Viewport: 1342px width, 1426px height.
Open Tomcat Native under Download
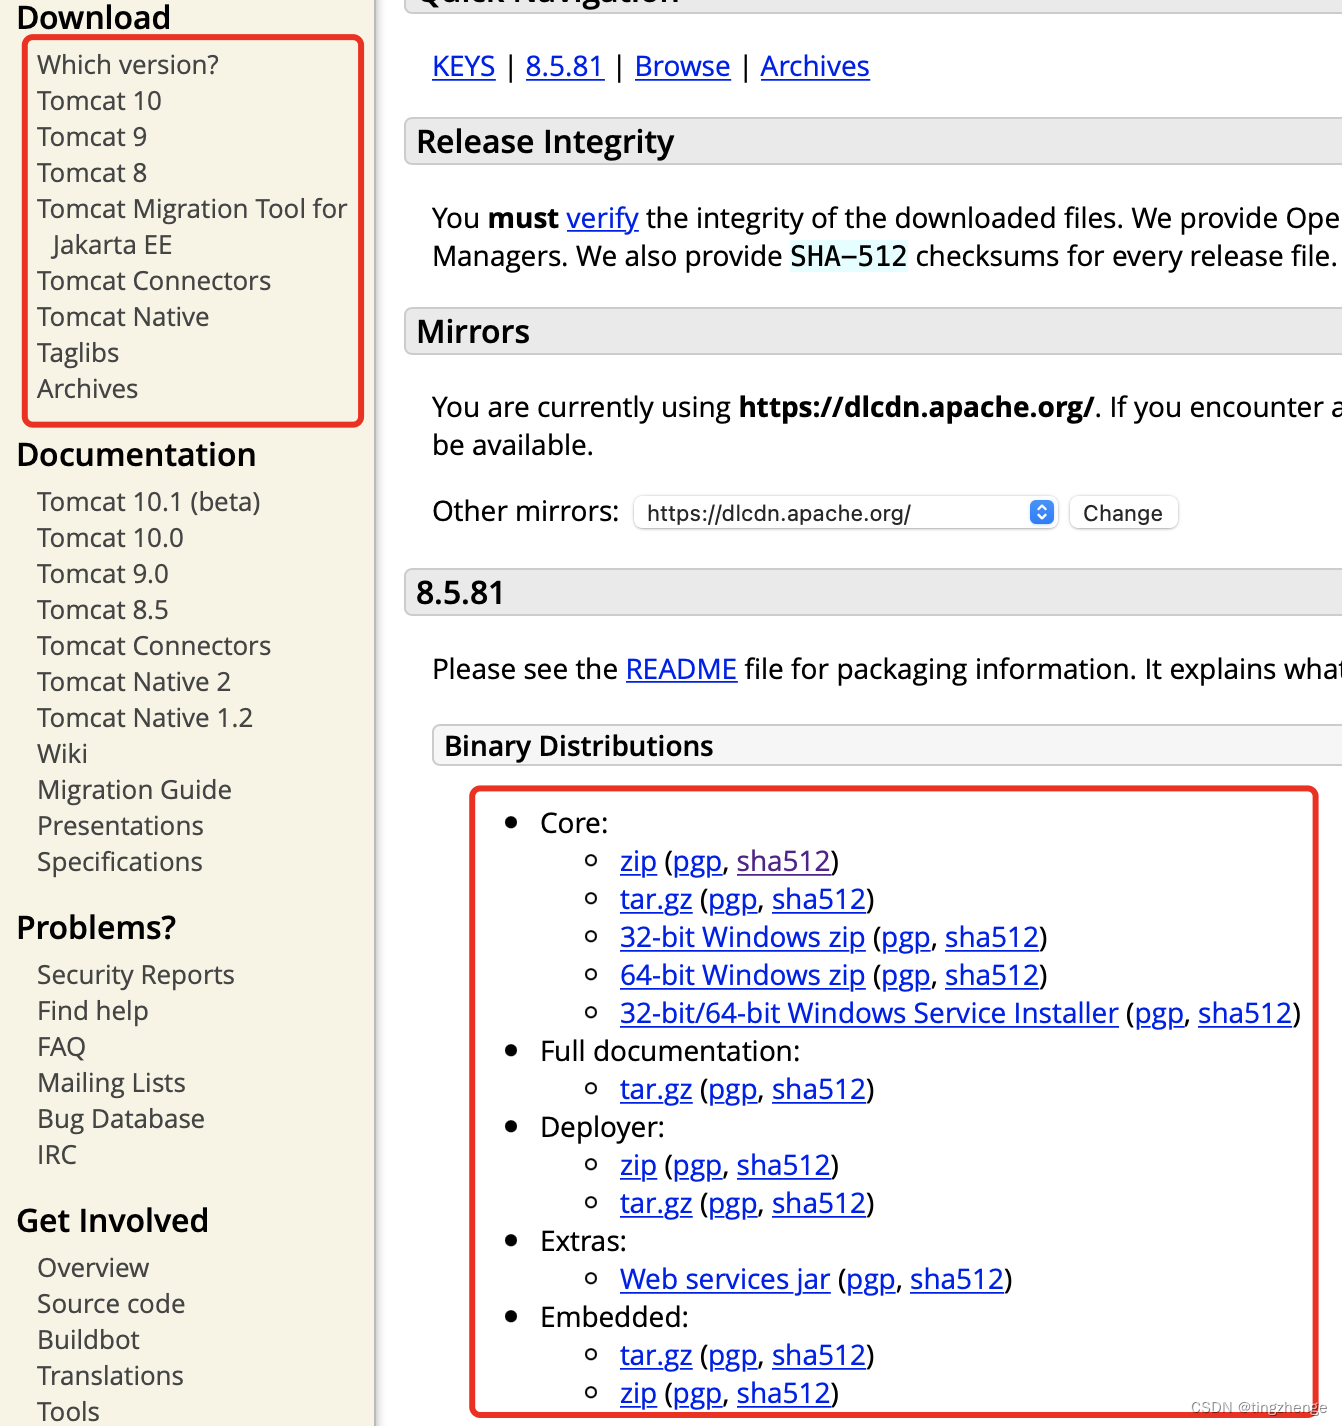coord(123,317)
